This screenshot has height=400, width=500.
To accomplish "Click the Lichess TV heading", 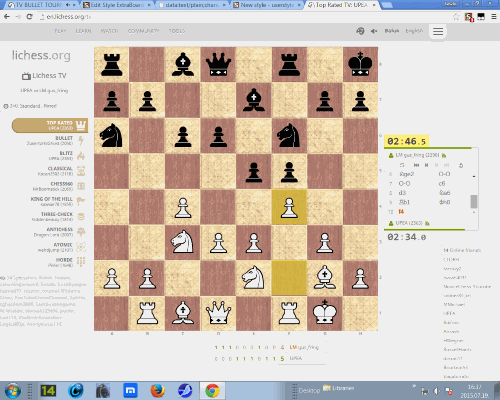I will click(44, 76).
